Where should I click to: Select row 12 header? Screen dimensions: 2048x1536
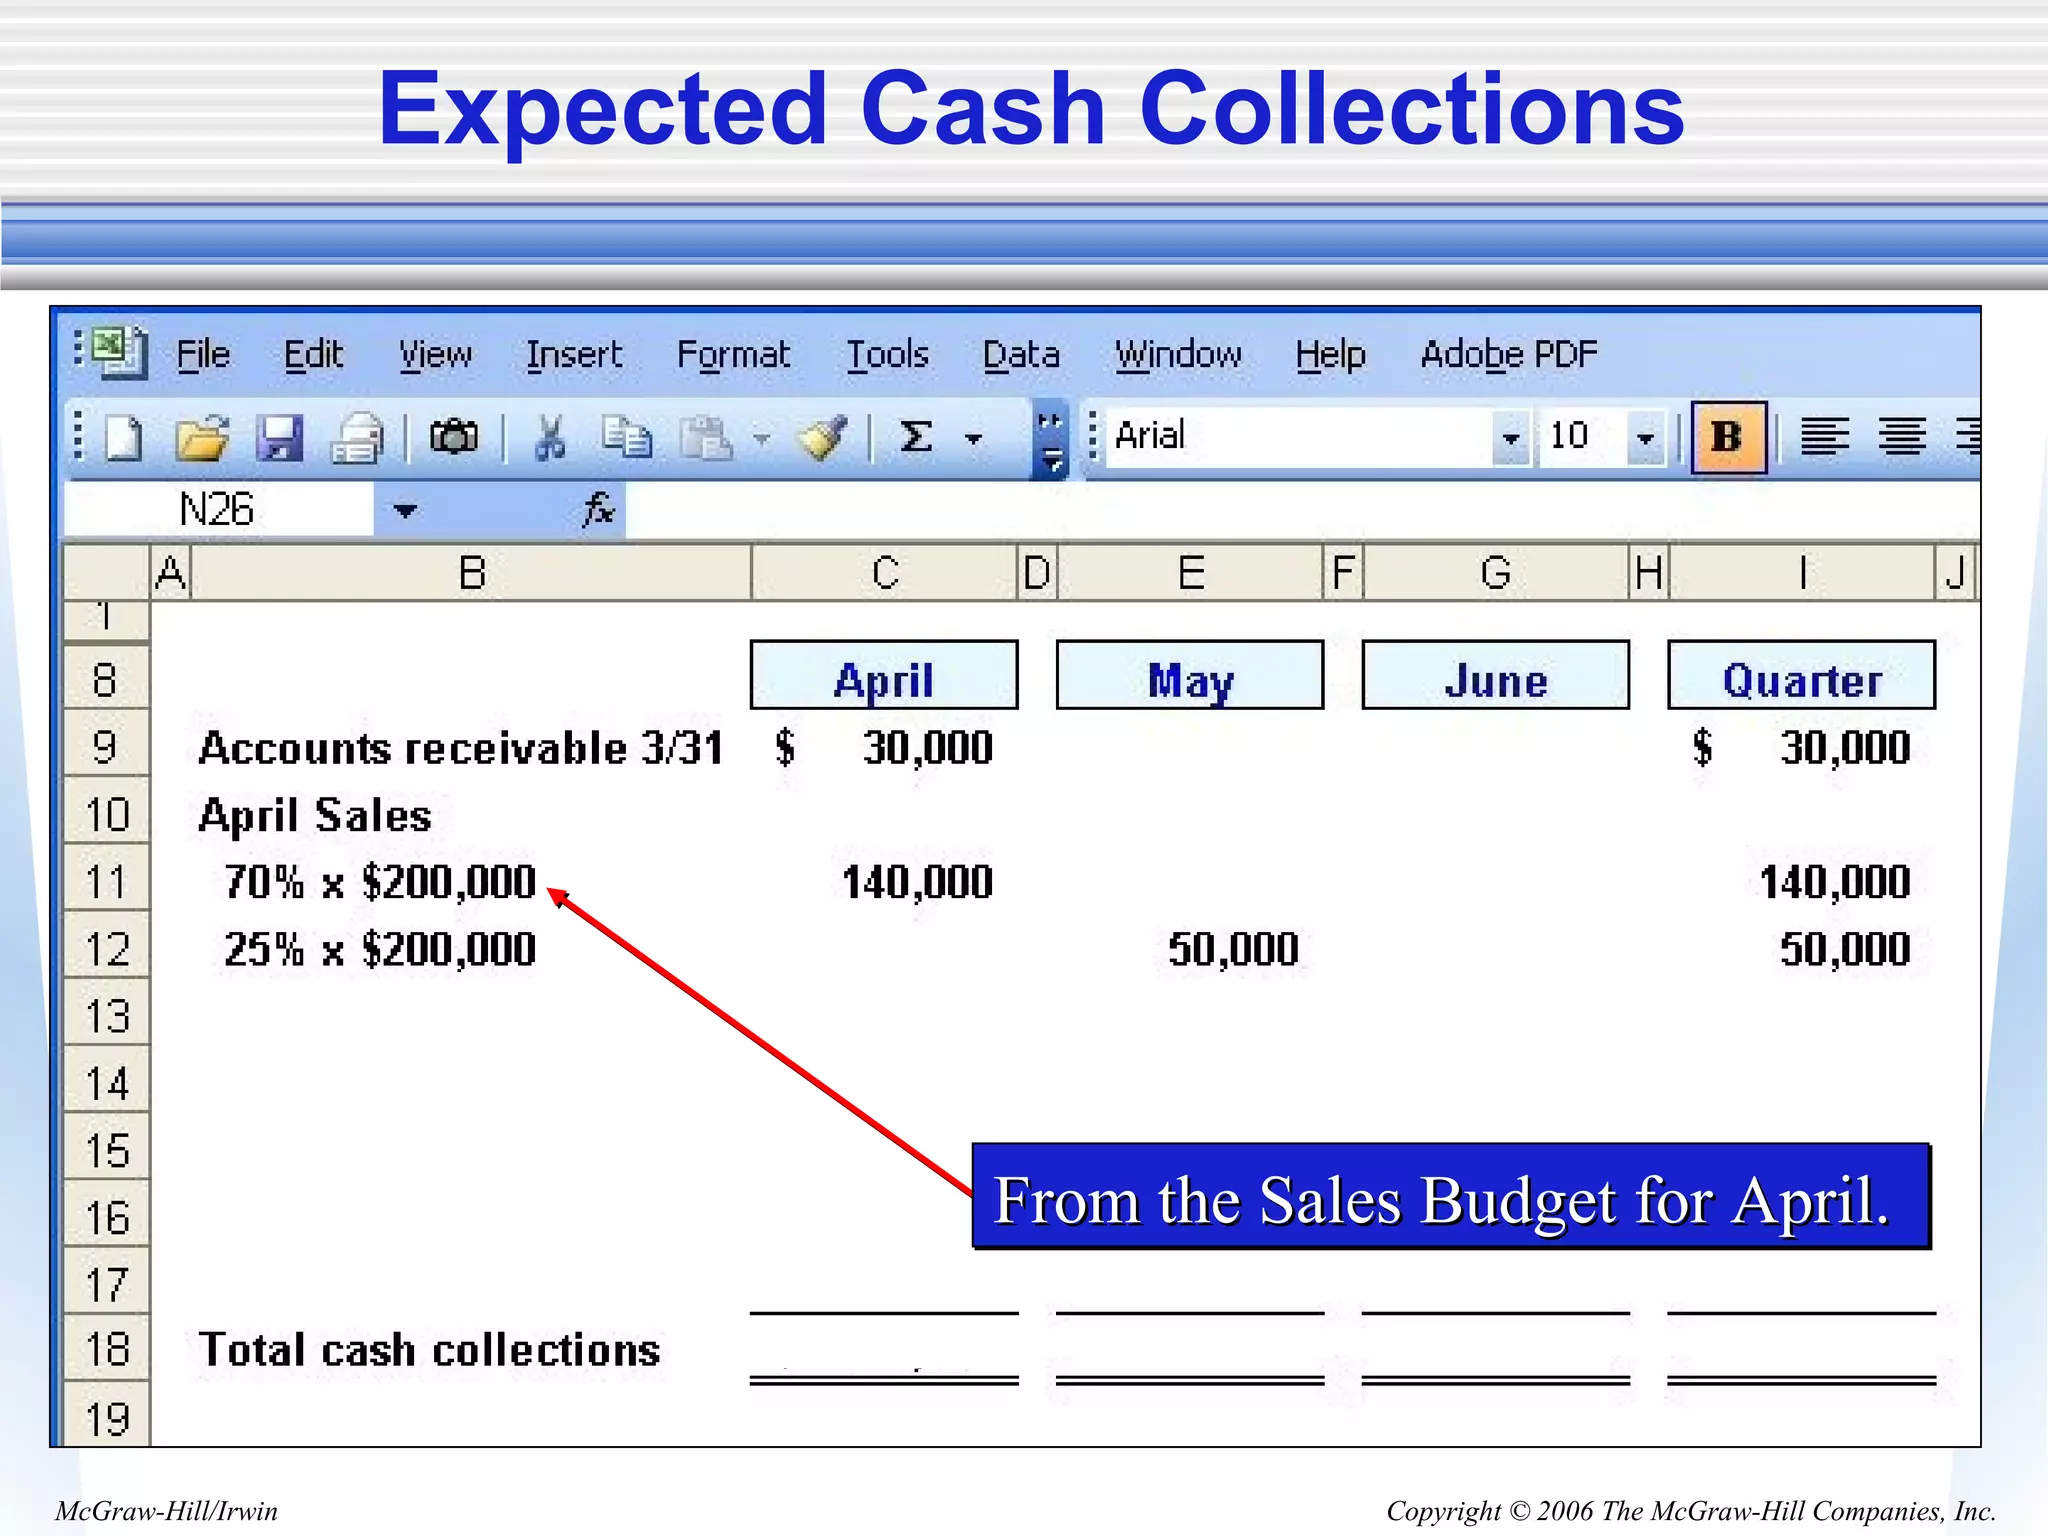[x=106, y=948]
